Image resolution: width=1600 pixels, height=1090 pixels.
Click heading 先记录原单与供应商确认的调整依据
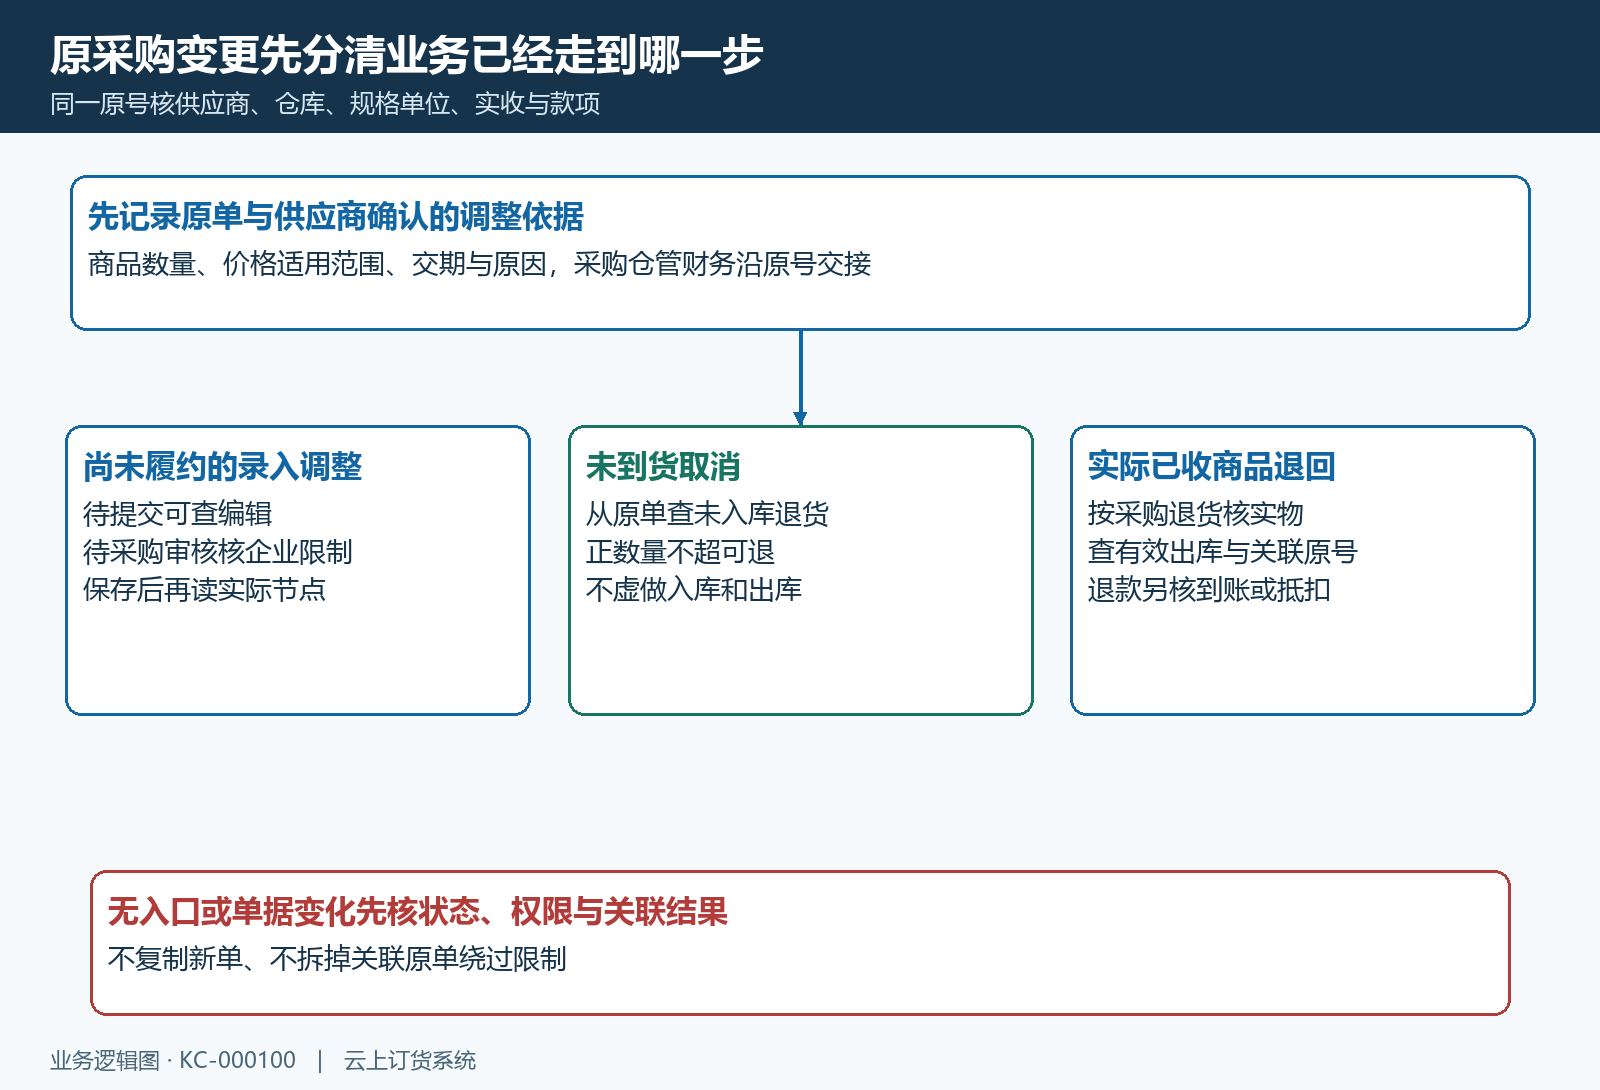[x=335, y=217]
